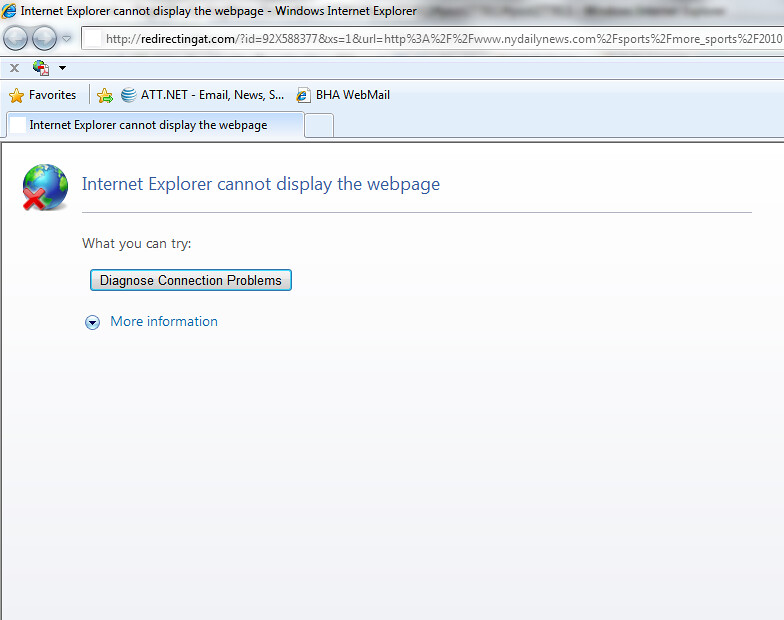Click the PDF converter toolbar icon
The width and height of the screenshot is (784, 620).
(x=41, y=68)
